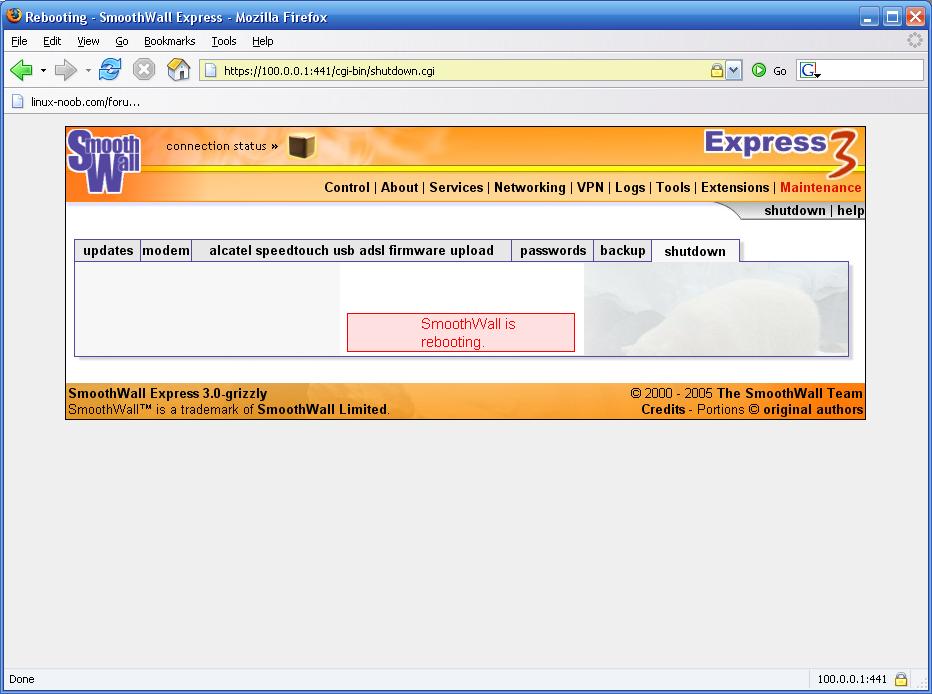
Task: Open the Services section link
Action: (x=456, y=187)
